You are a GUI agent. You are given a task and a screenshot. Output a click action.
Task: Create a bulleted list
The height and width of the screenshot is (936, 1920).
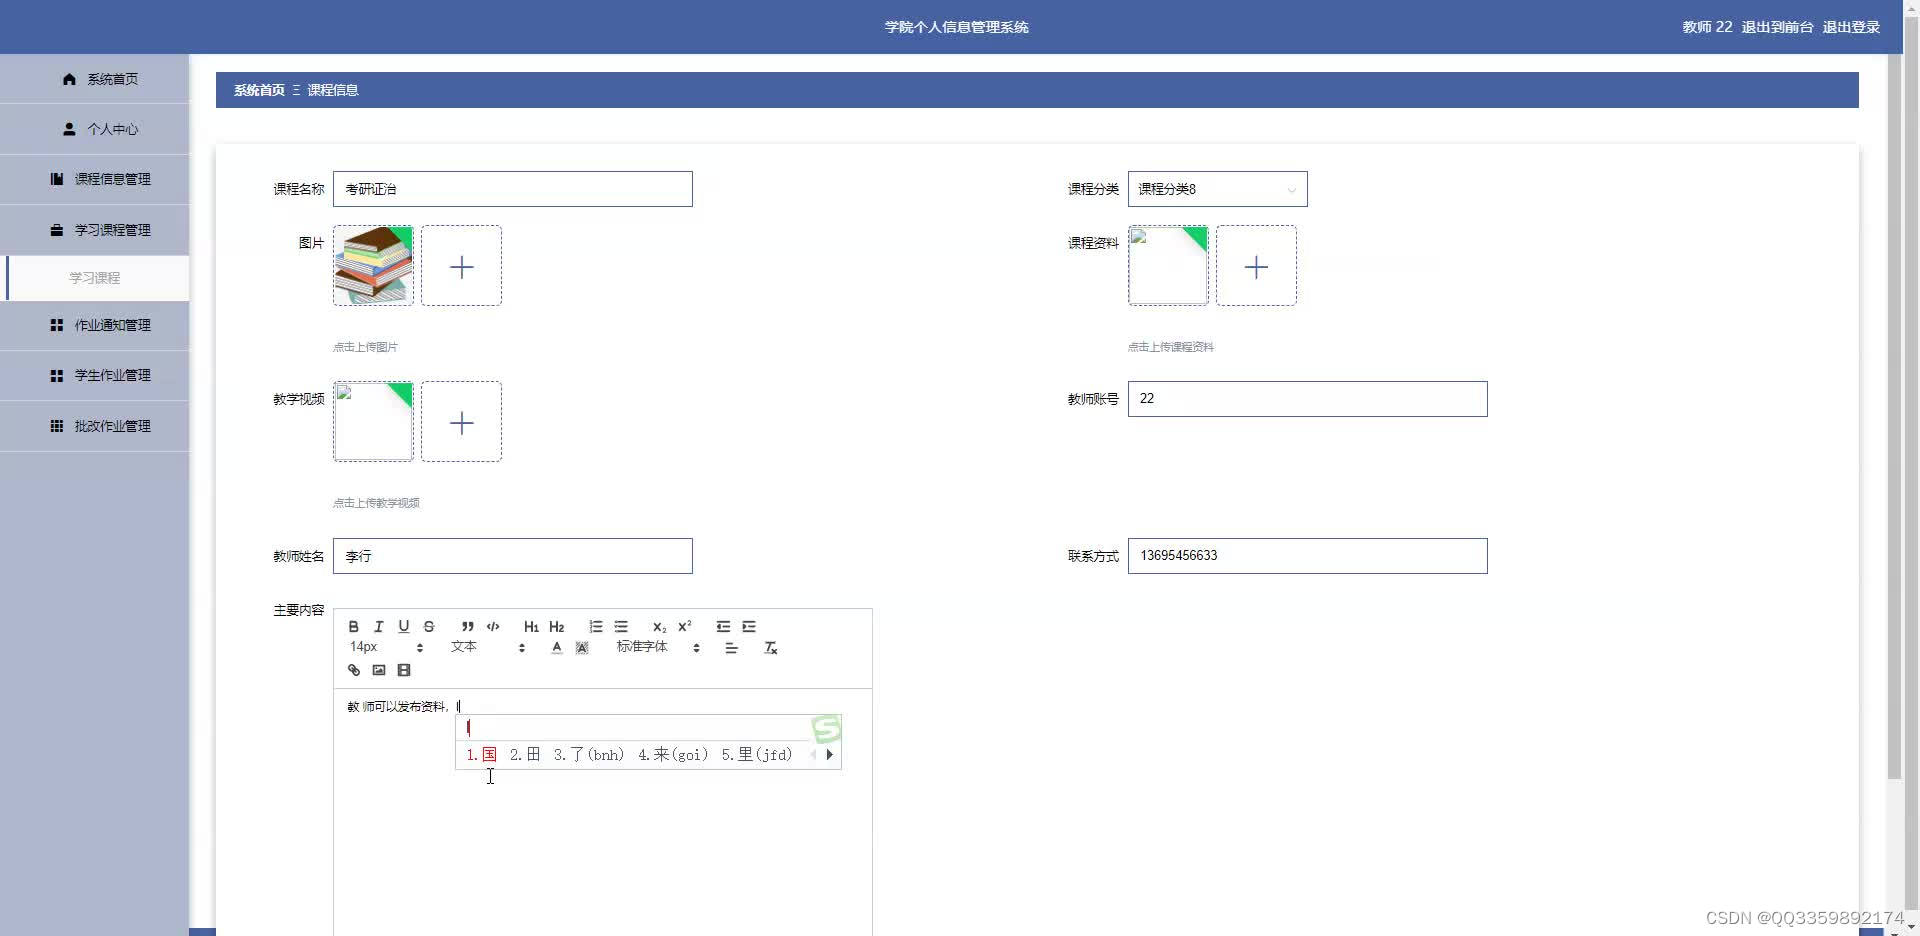[x=621, y=627]
